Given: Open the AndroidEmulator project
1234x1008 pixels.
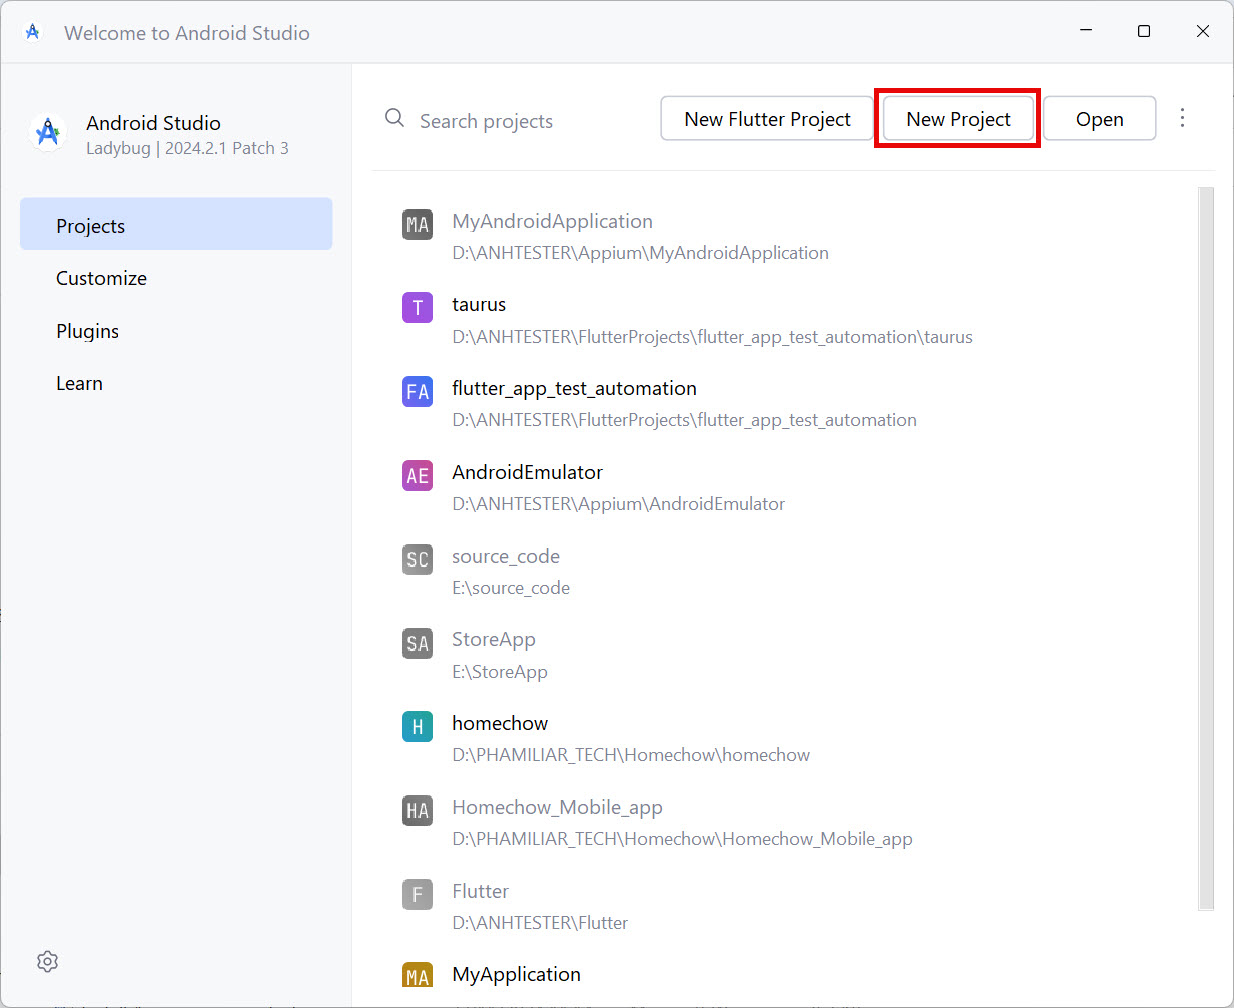Looking at the screenshot, I should click(785, 488).
